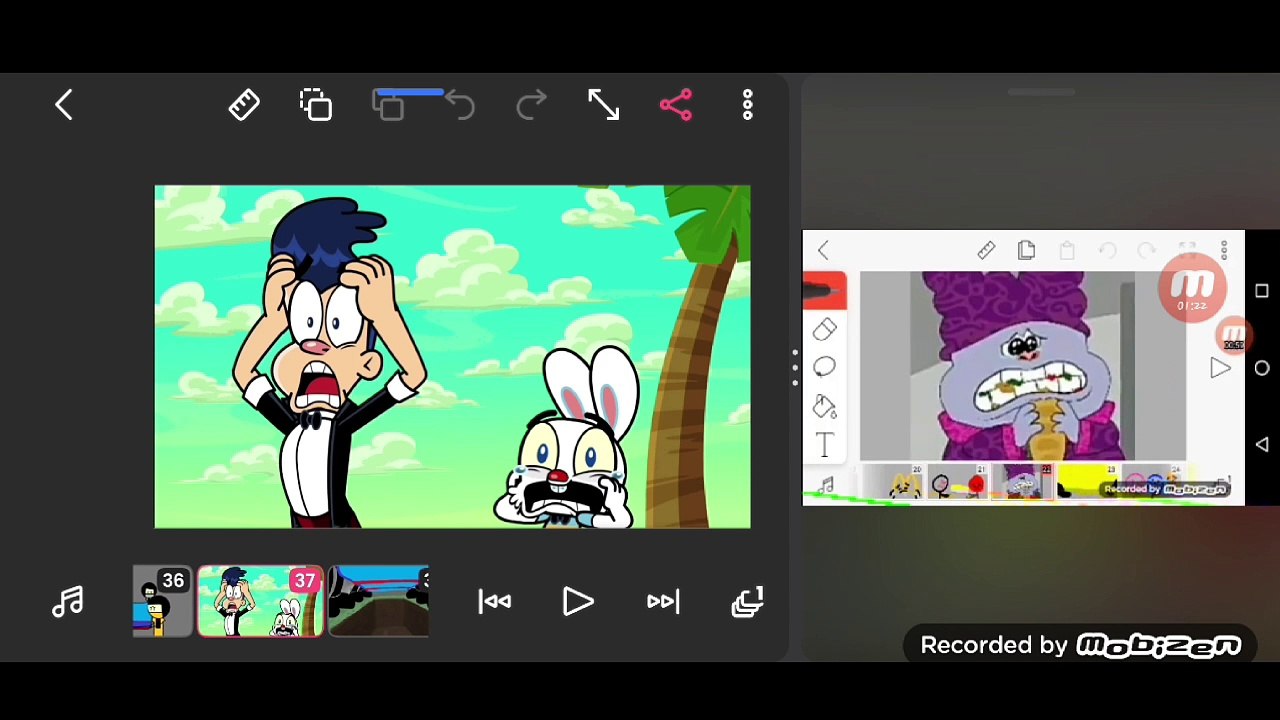Undo in the right window's toolbar
Viewport: 1280px width, 720px height.
tap(1107, 250)
